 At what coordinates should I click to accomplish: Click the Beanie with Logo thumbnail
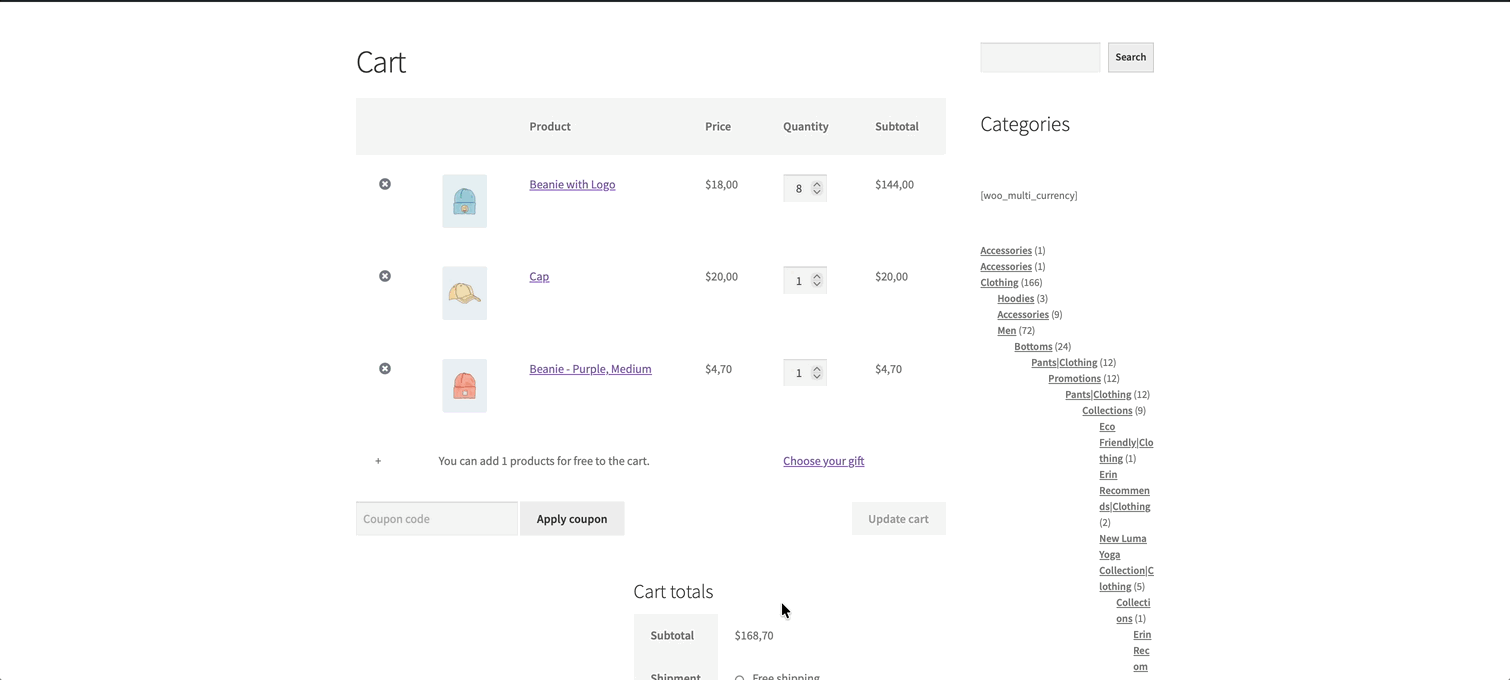pyautogui.click(x=464, y=201)
